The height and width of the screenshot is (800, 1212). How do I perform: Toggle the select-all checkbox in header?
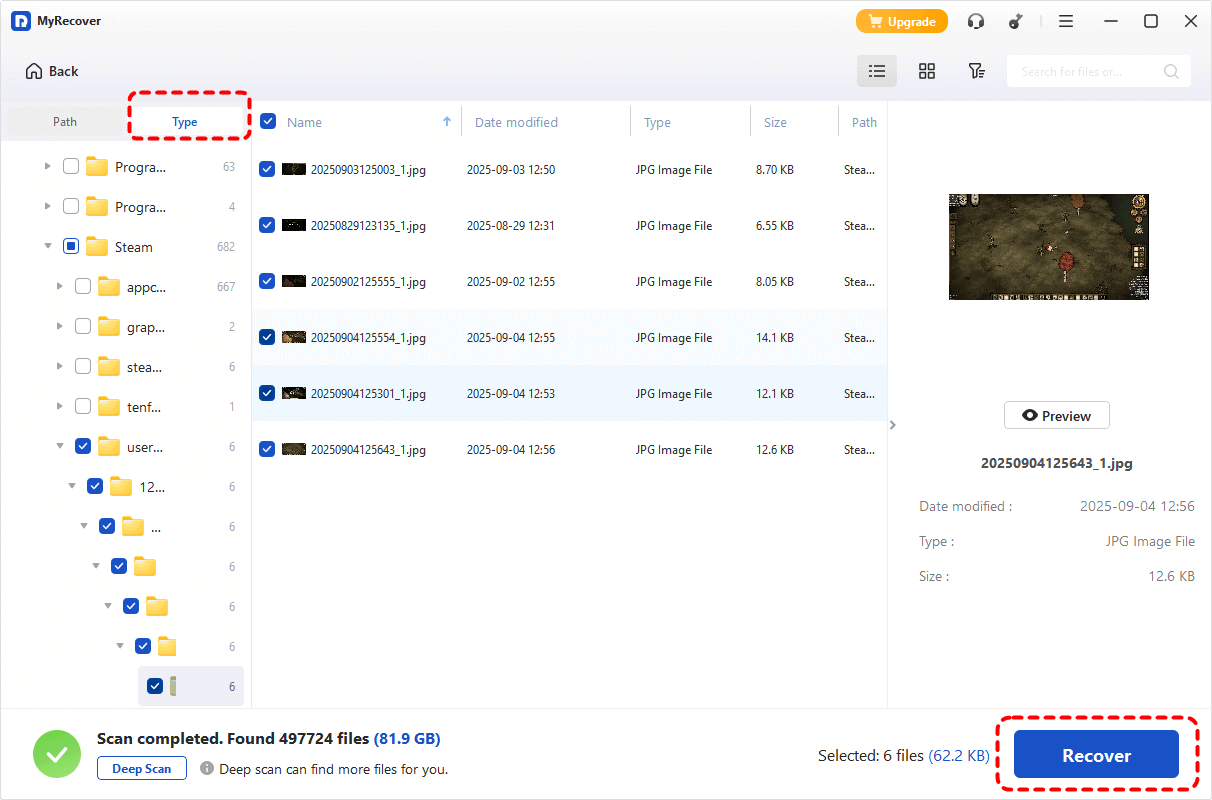[268, 122]
